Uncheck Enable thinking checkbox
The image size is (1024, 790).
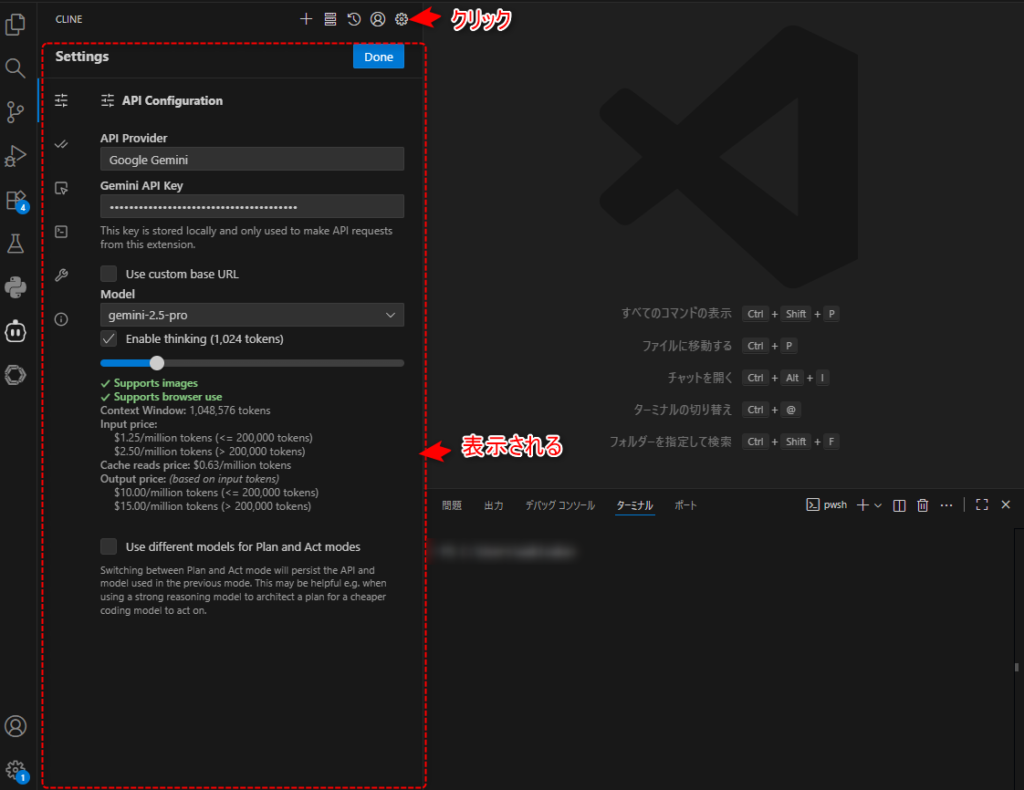click(x=109, y=339)
